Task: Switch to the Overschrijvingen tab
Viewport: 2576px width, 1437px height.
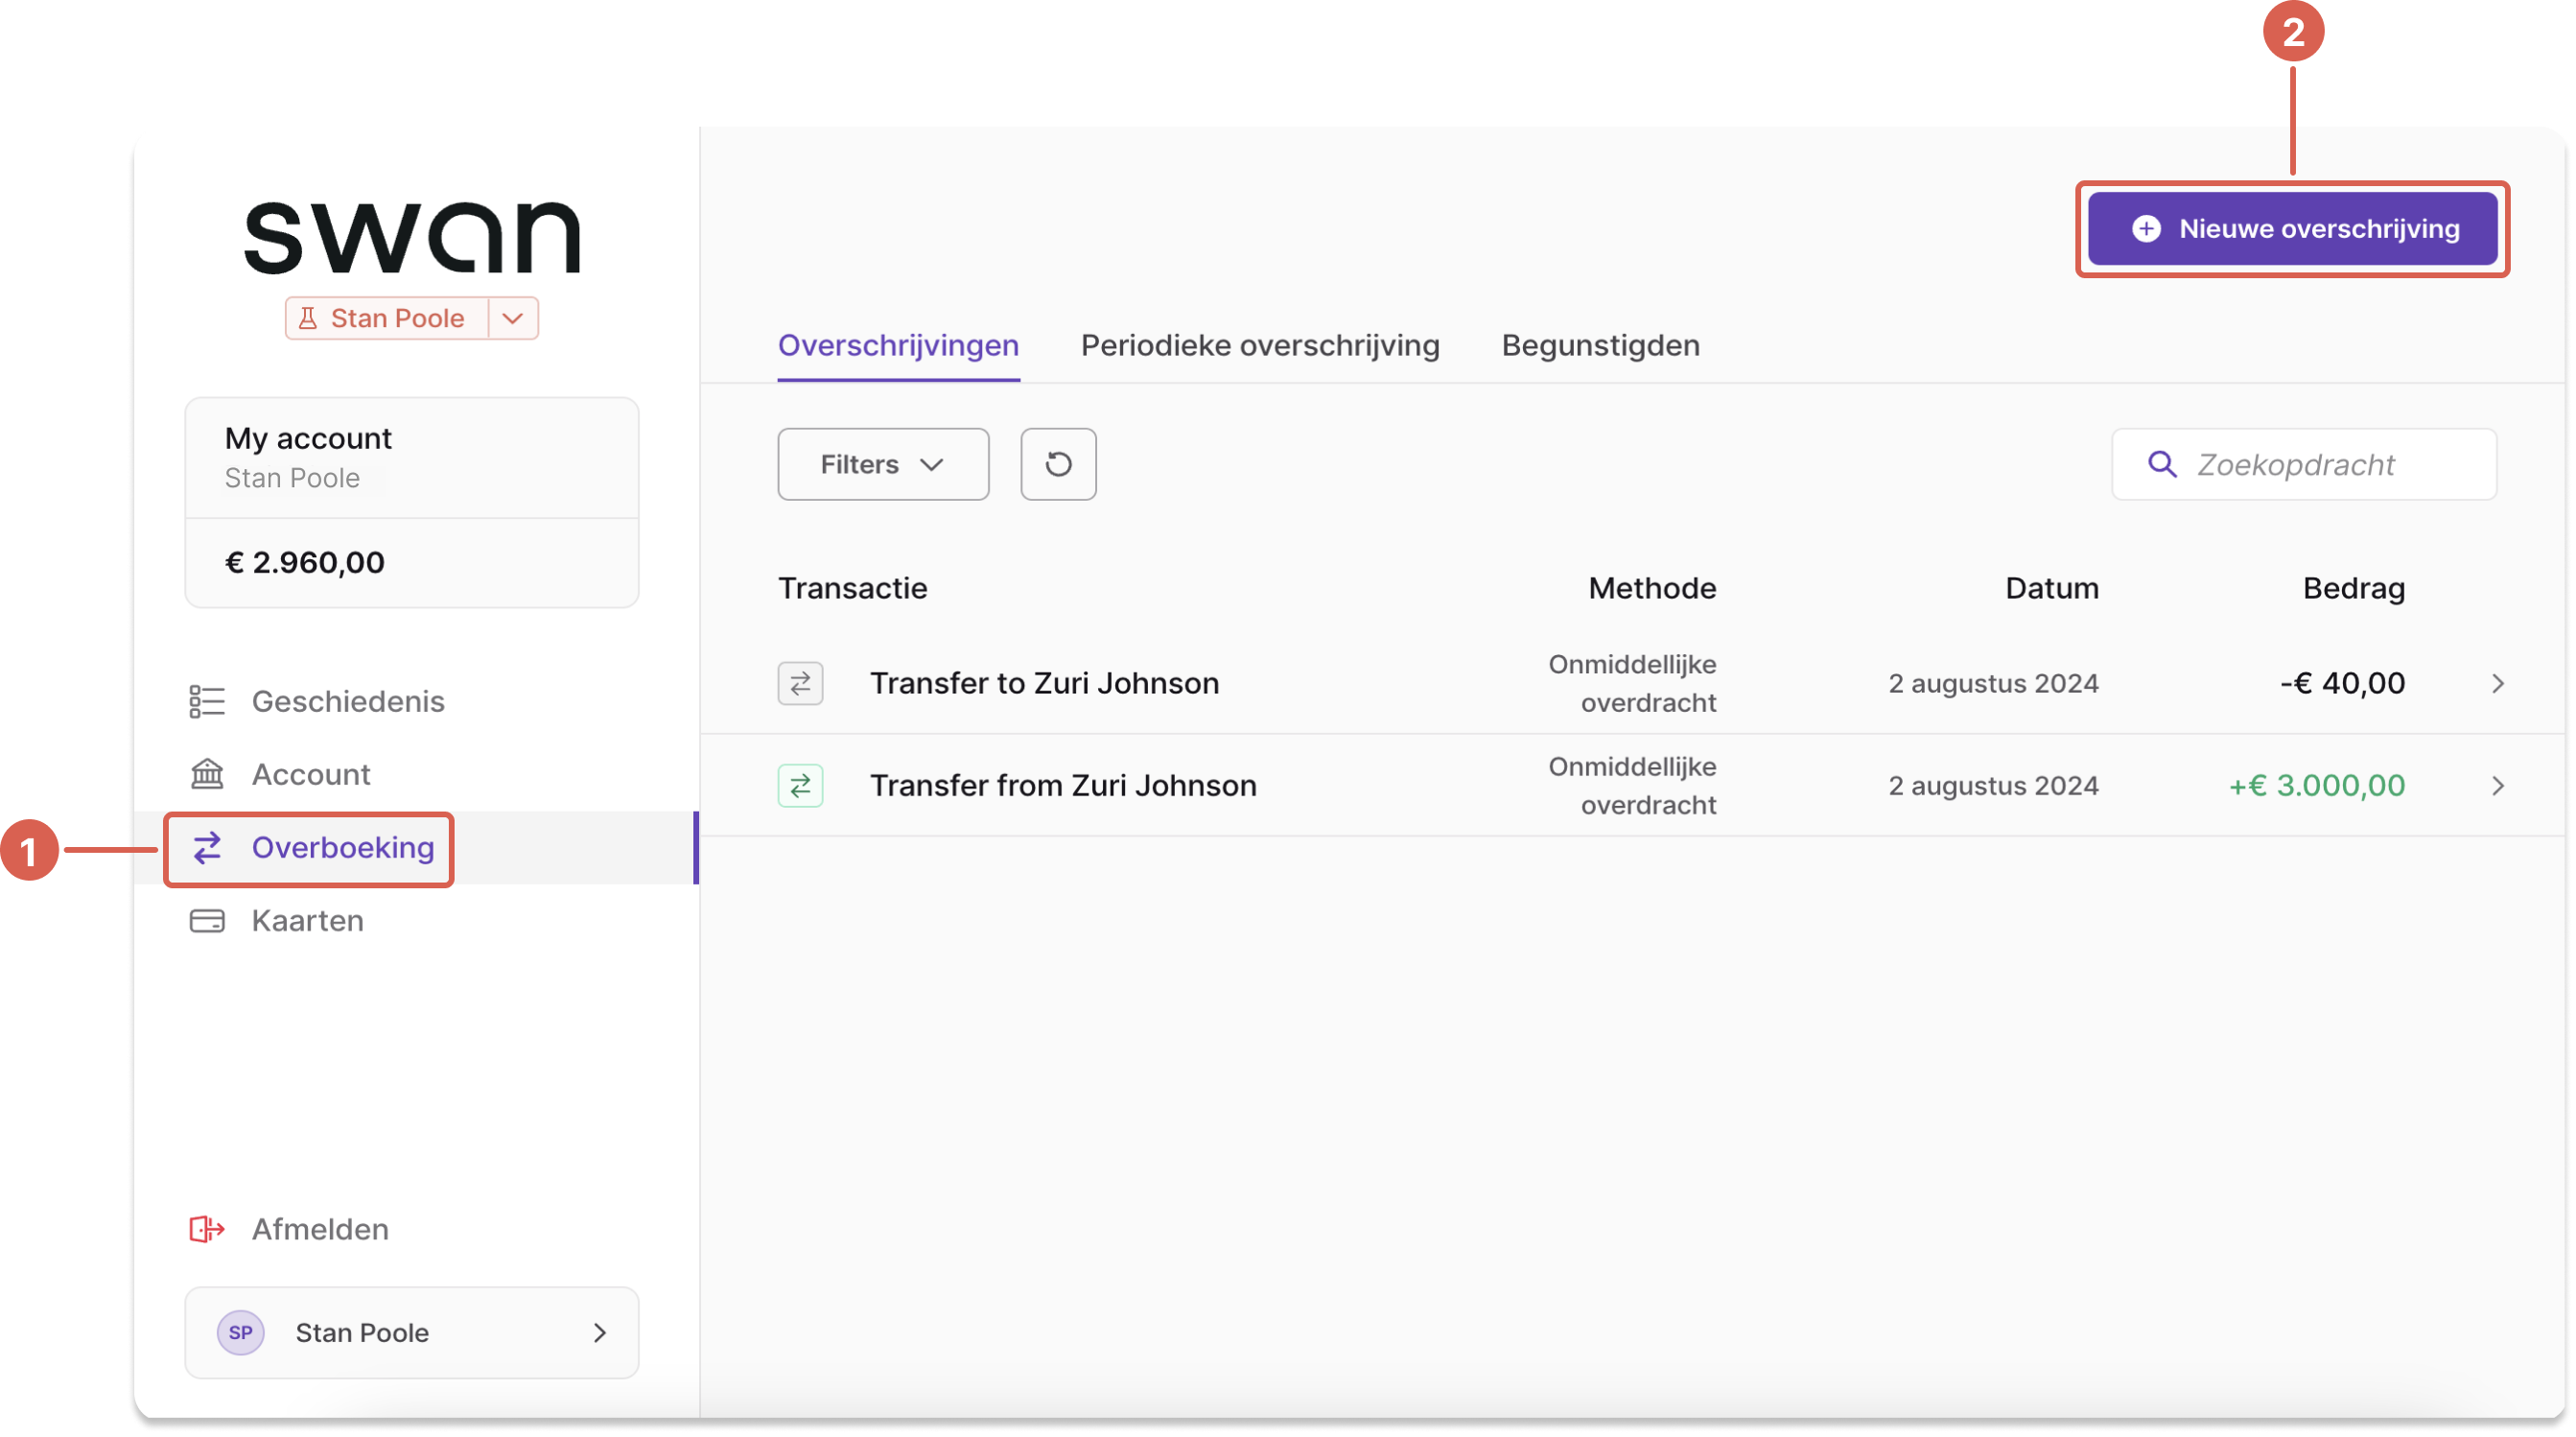Action: click(899, 346)
